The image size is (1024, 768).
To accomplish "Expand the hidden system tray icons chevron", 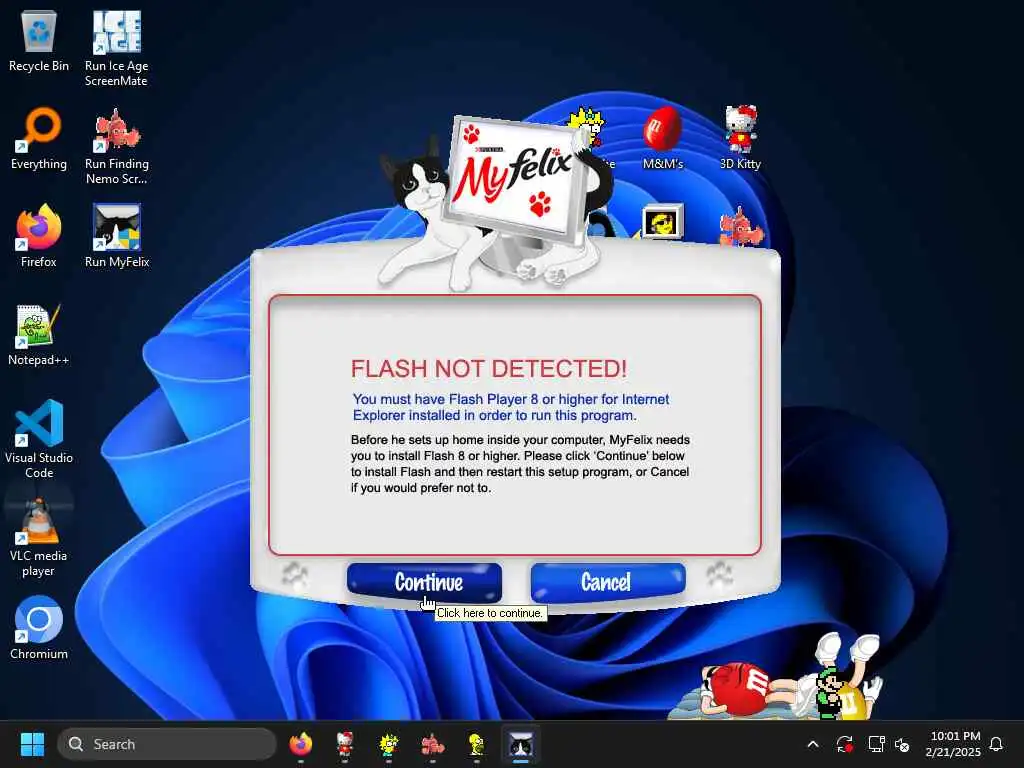I will click(x=813, y=744).
